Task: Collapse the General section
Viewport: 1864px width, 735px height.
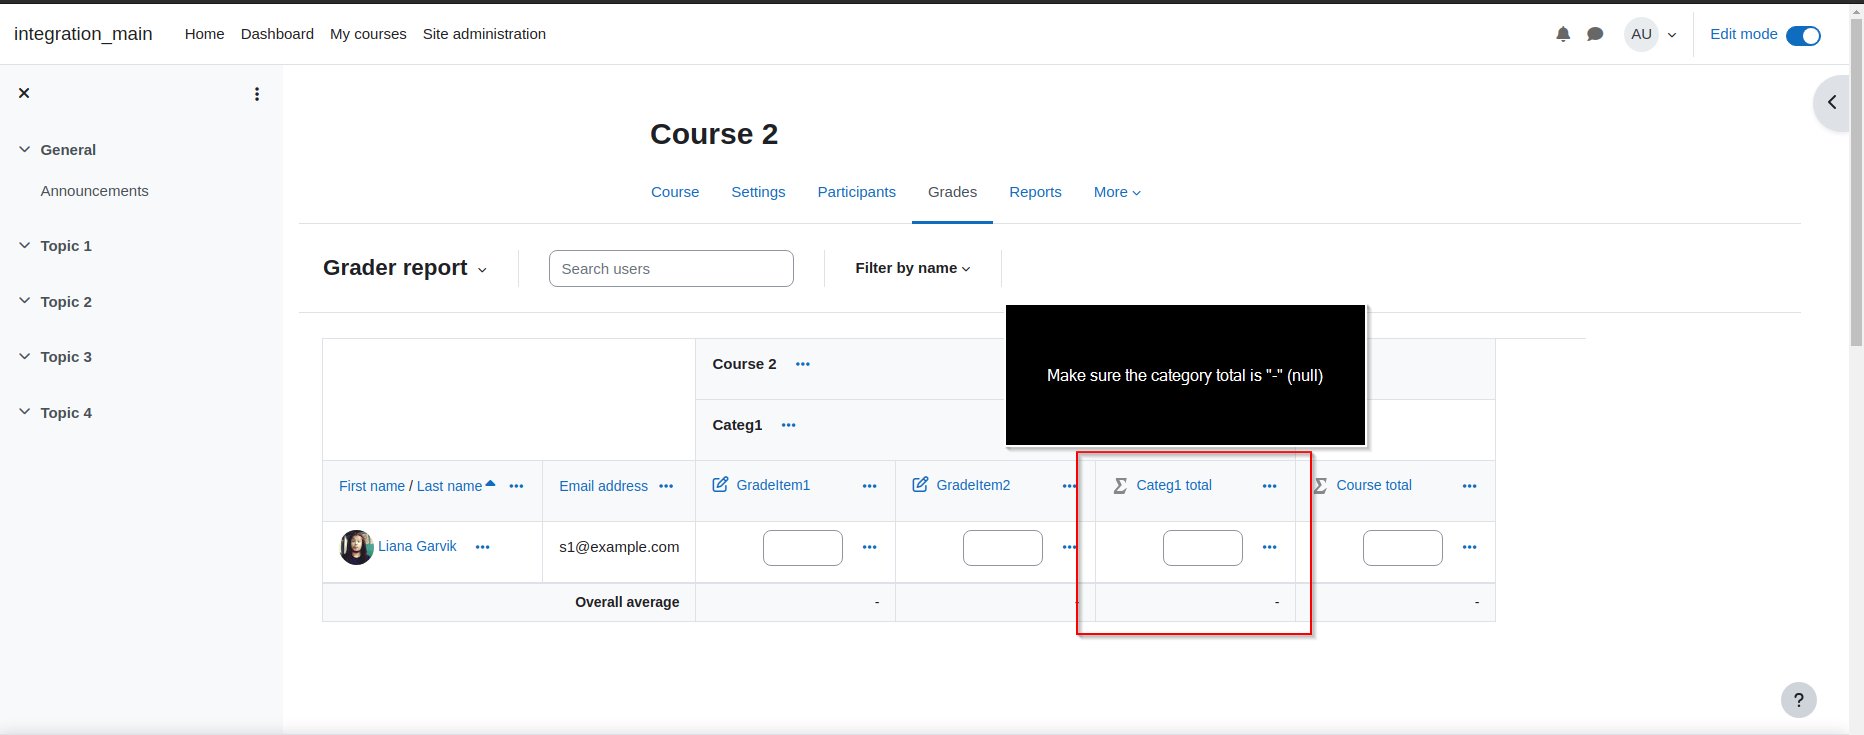Action: point(24,149)
